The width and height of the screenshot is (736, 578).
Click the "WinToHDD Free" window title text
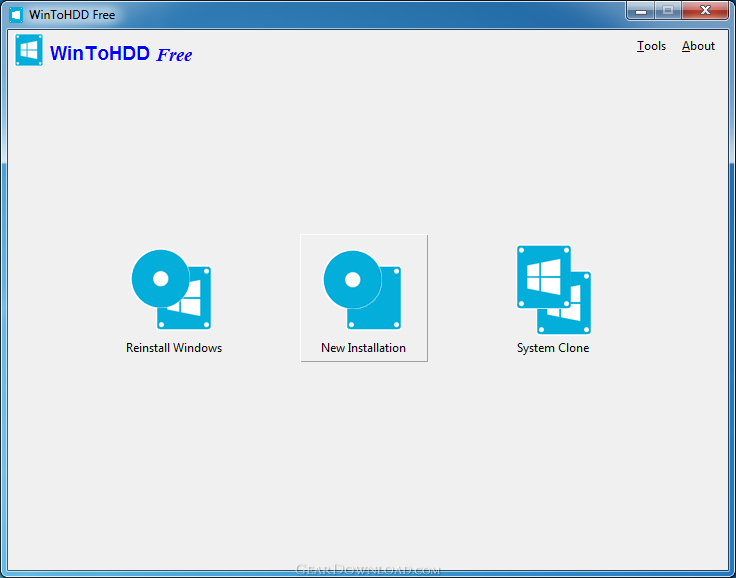click(x=72, y=15)
